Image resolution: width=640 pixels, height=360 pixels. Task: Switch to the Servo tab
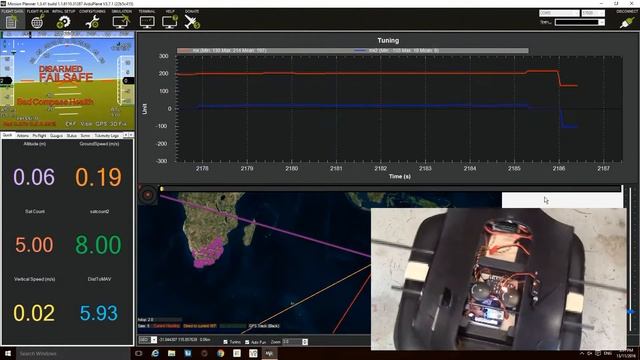(85, 136)
